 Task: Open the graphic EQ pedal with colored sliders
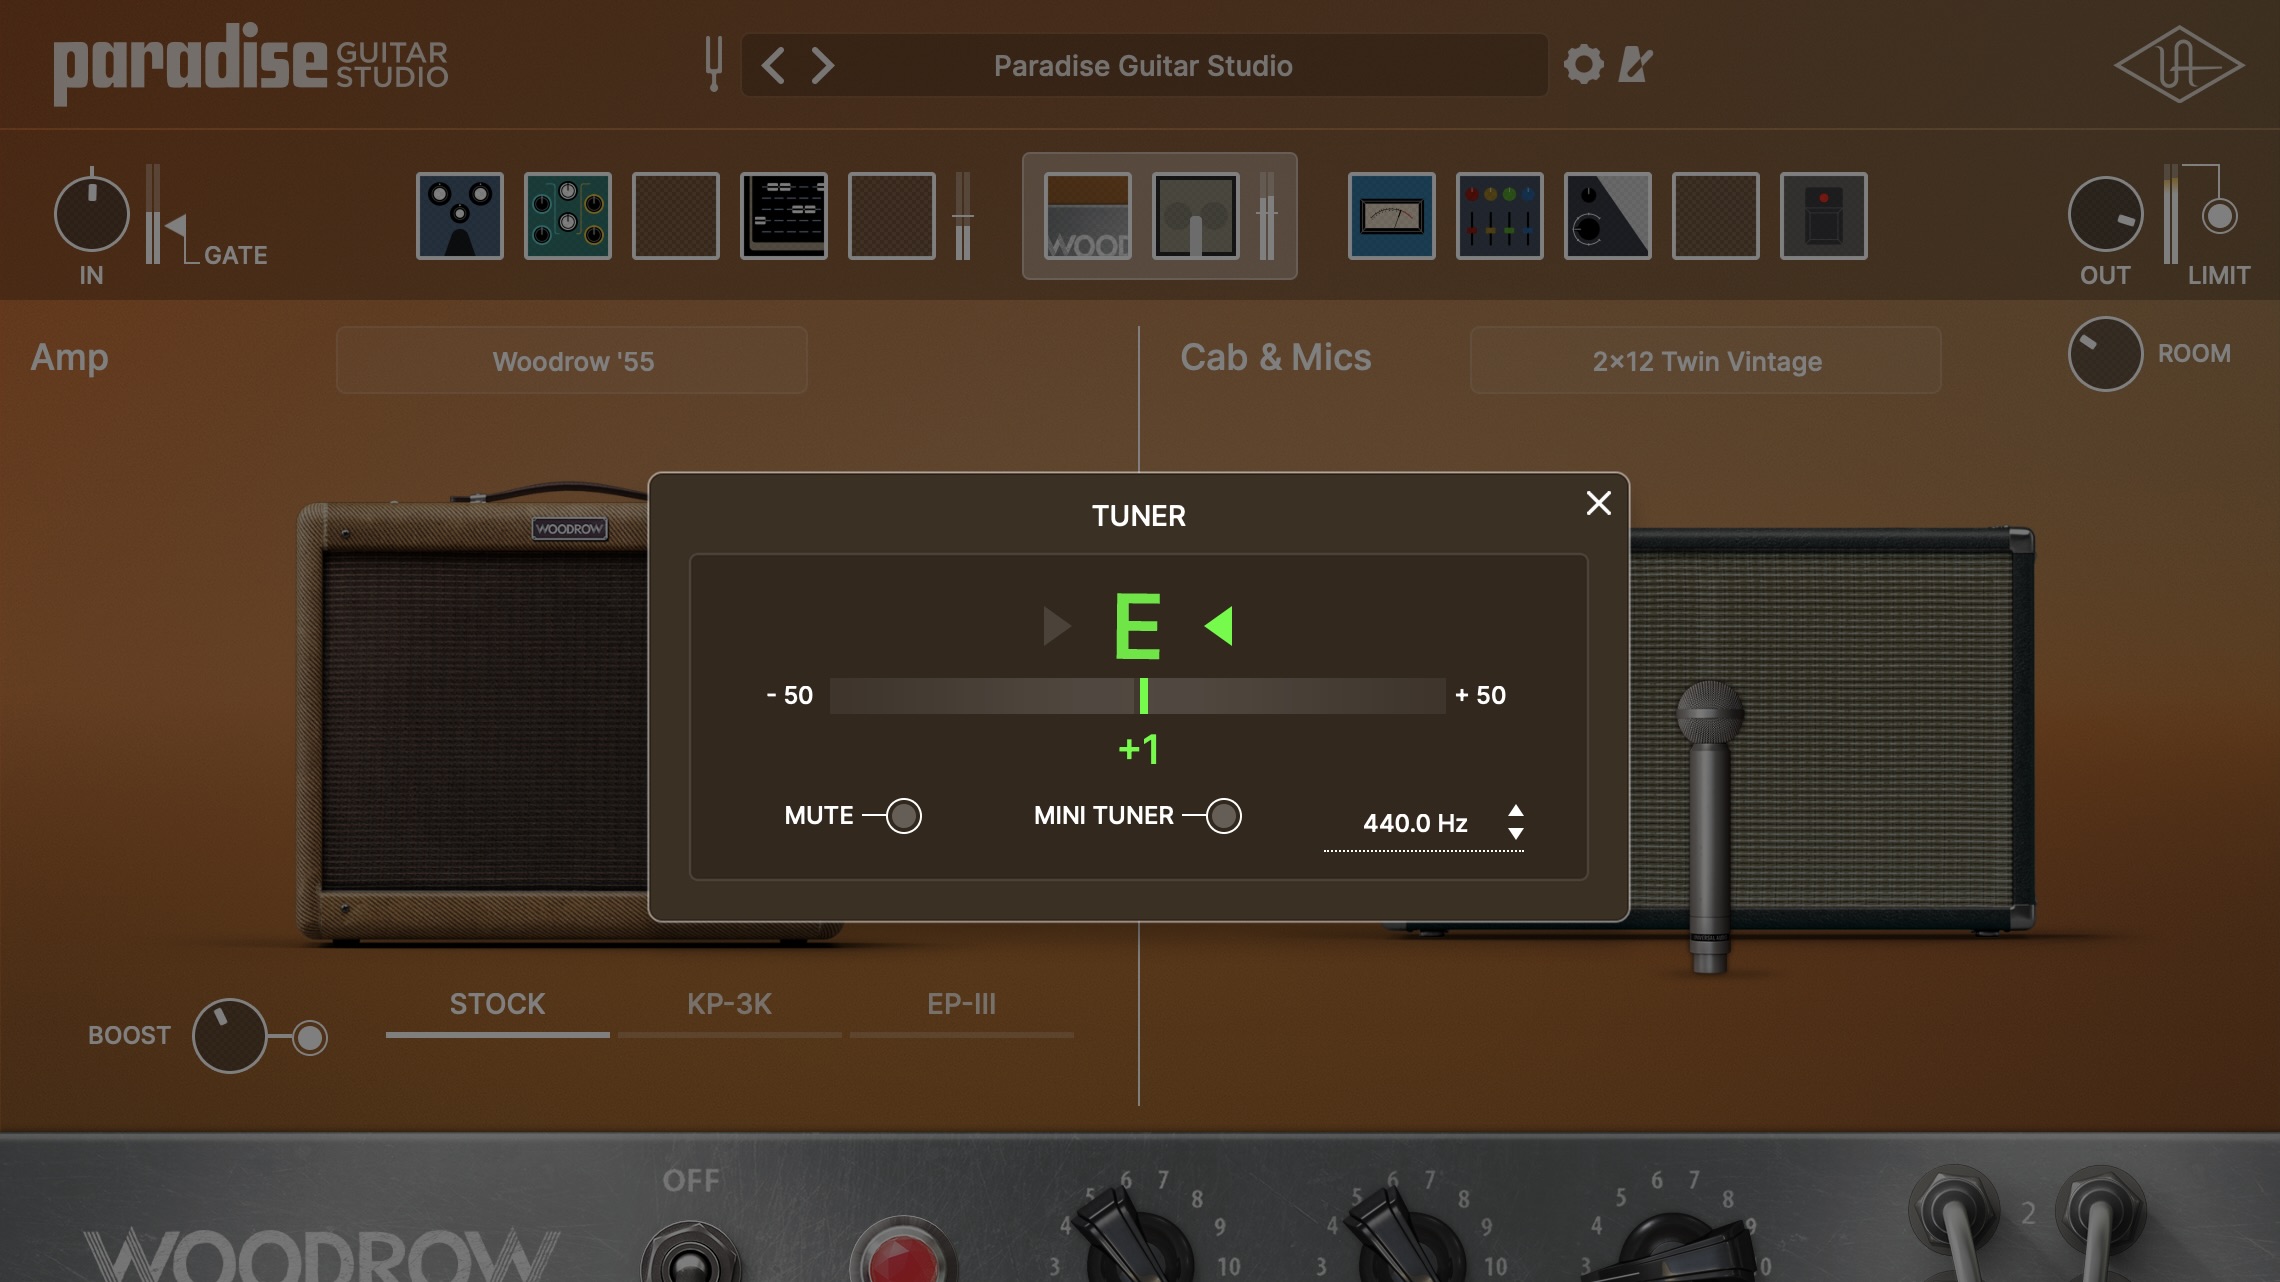[x=1499, y=216]
